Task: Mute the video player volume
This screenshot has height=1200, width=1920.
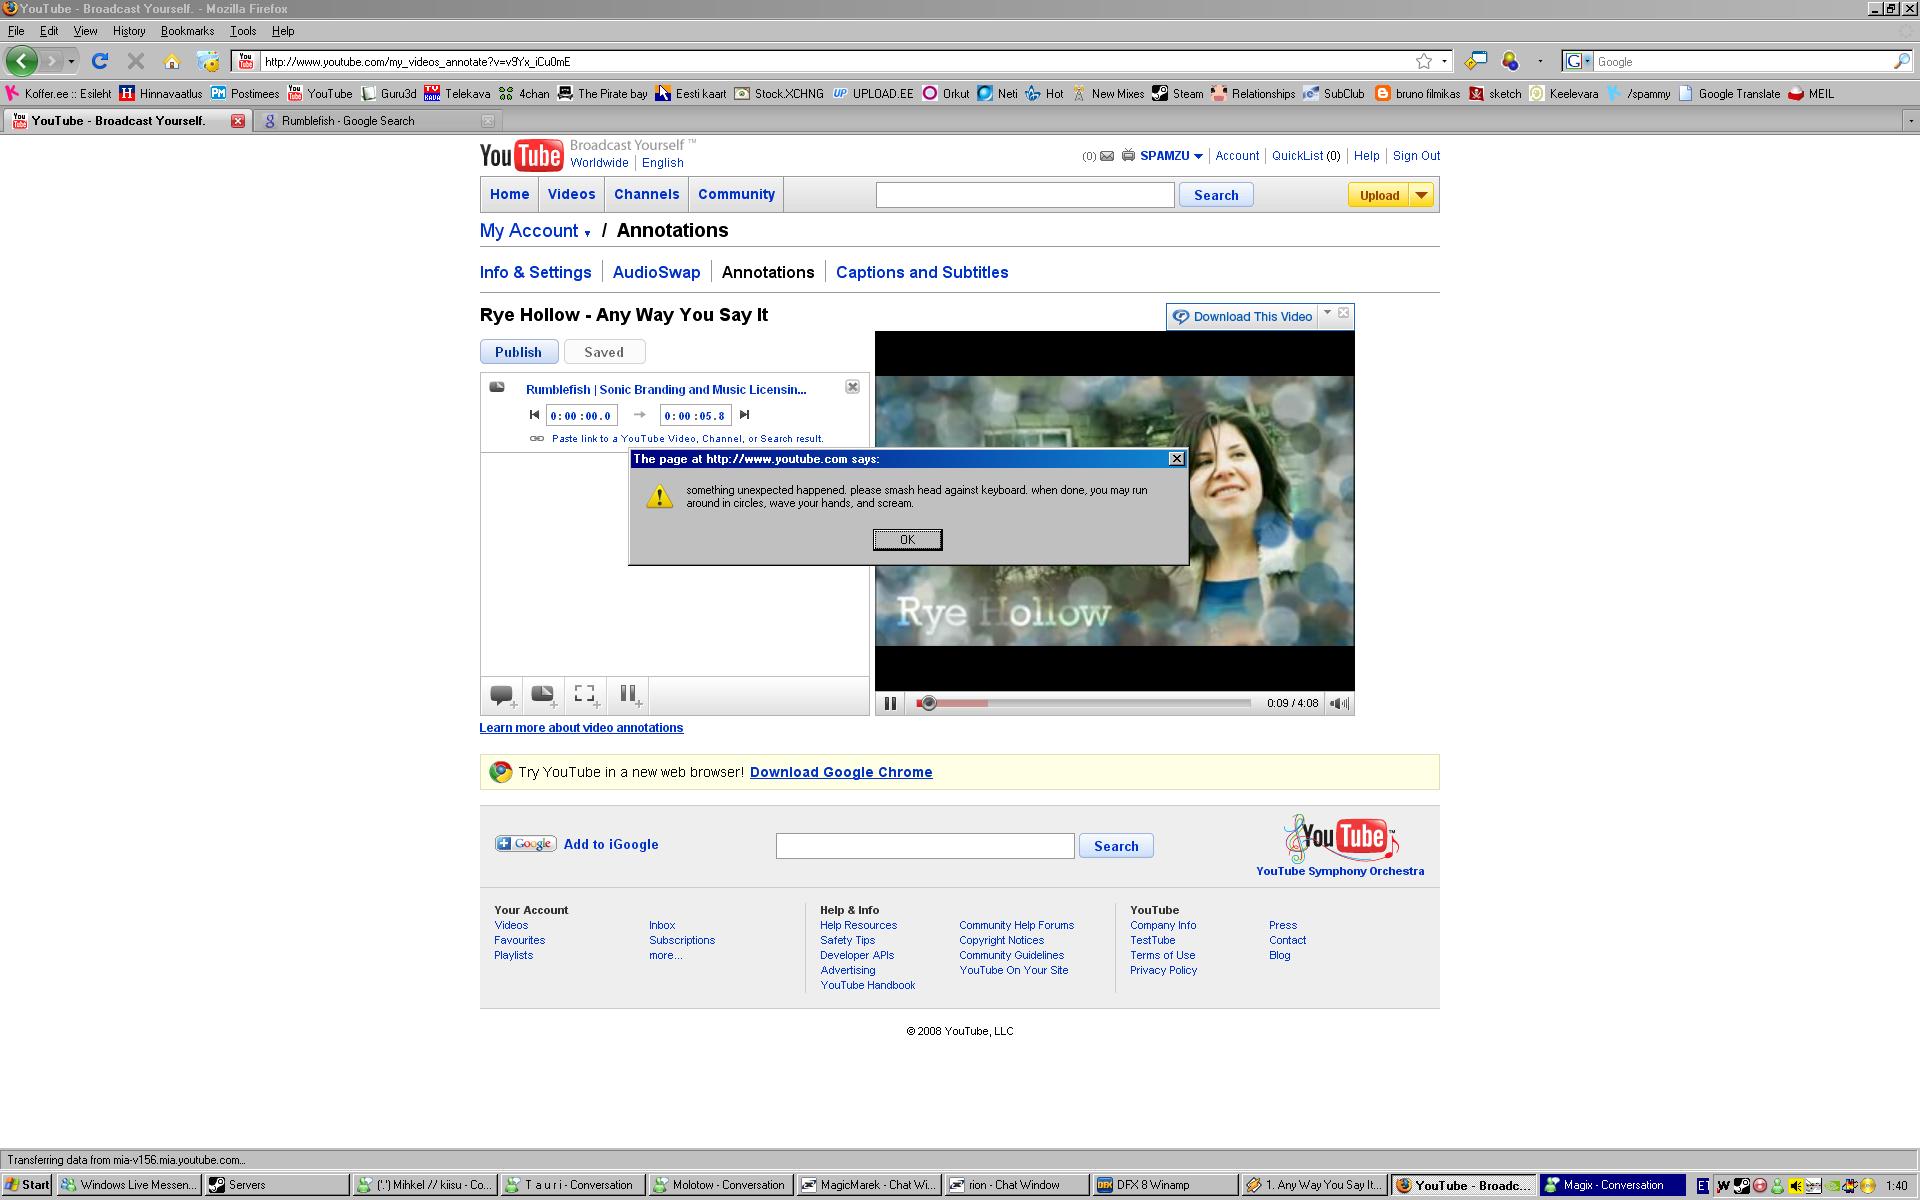Action: click(x=1340, y=703)
